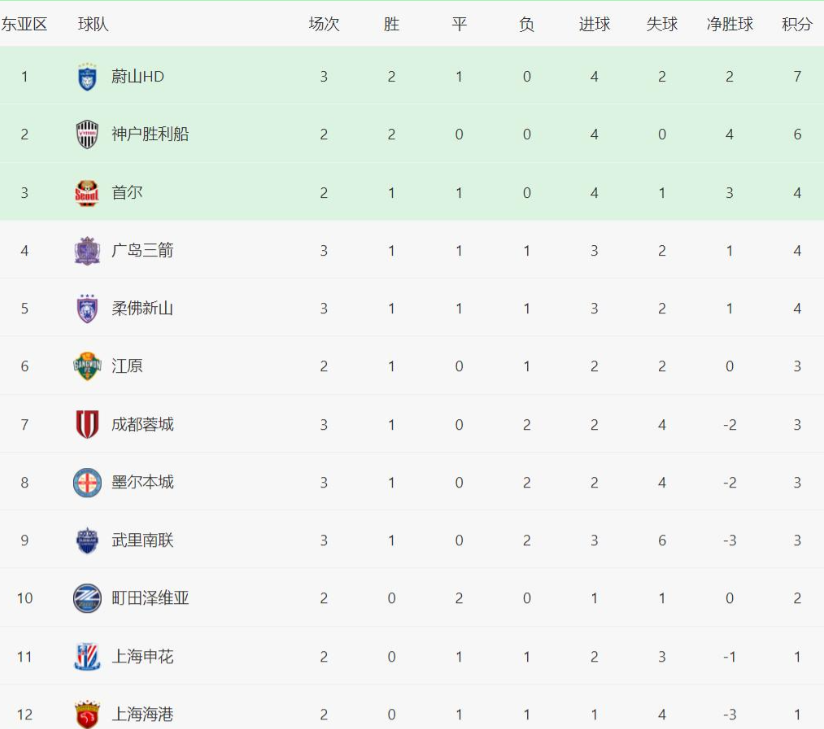Click the 町田泽维亚 club logo
The width and height of the screenshot is (824, 729).
88,599
